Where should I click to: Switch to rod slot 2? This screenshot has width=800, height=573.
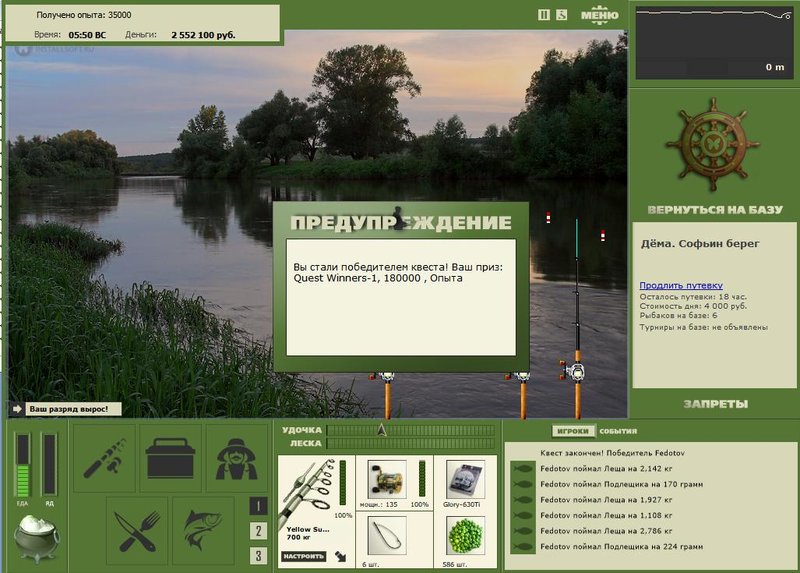tap(258, 531)
